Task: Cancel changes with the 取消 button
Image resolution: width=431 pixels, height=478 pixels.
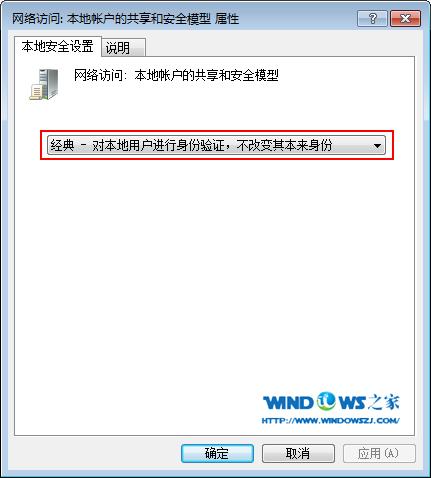Action: point(298,453)
